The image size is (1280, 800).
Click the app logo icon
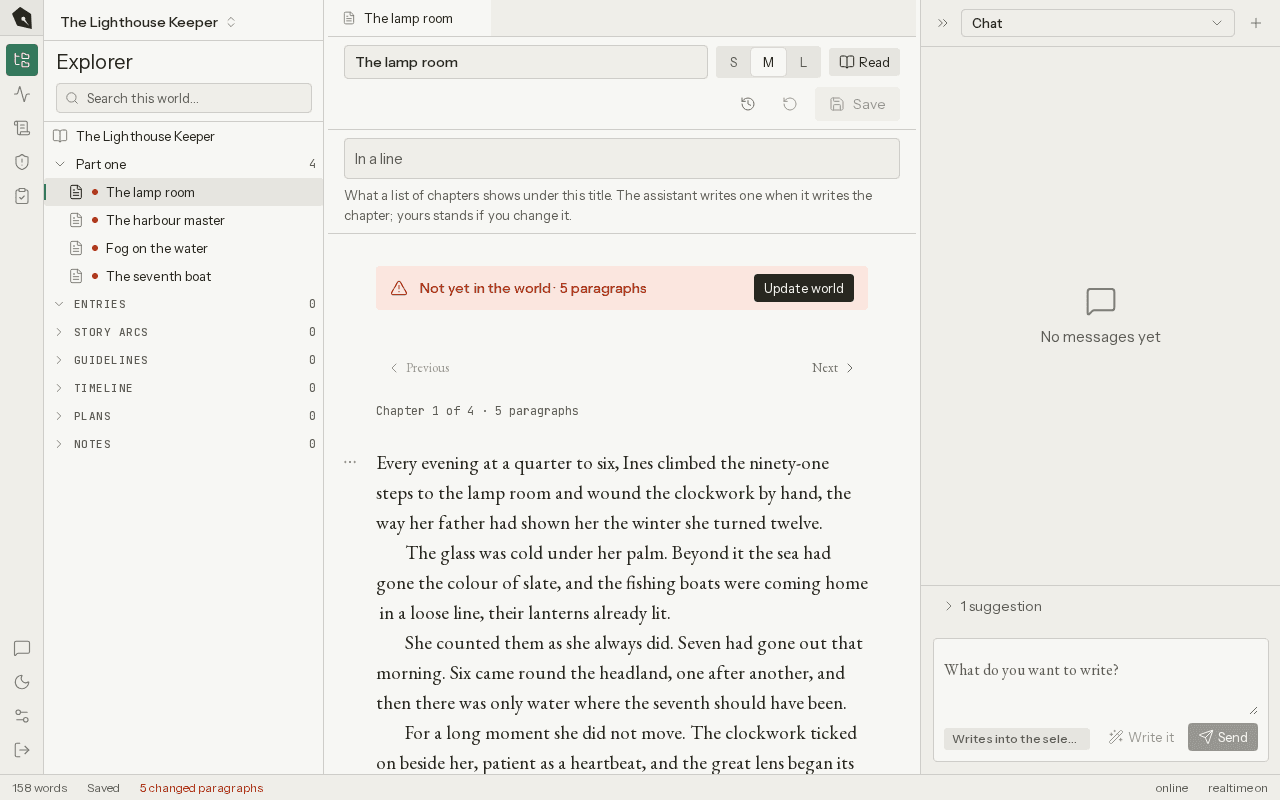[22, 18]
